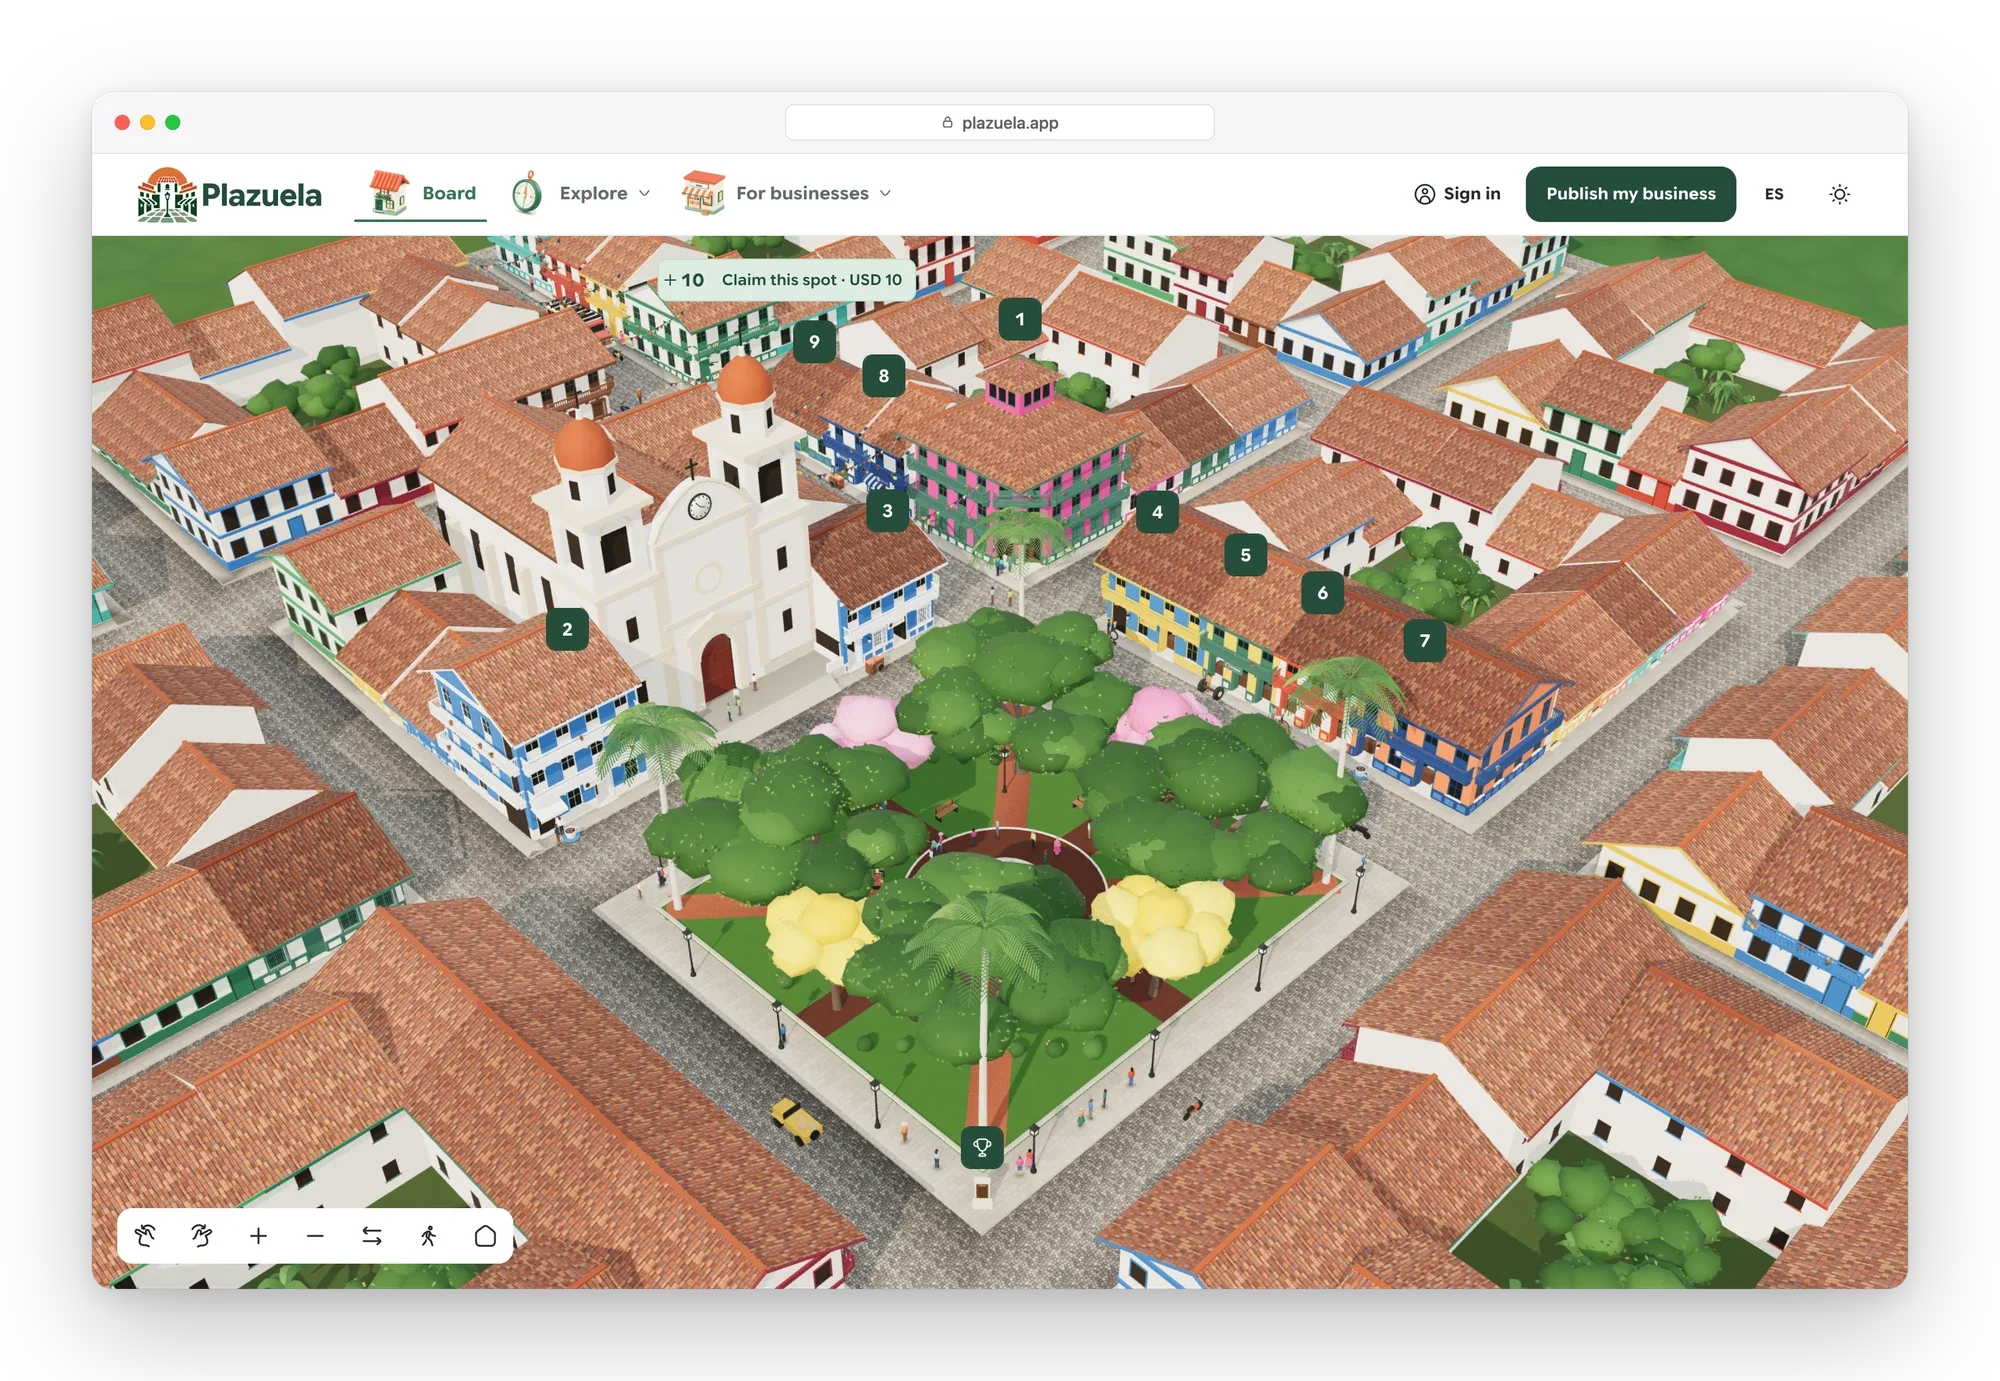
Task: Select map marker number 8
Action: coord(883,376)
